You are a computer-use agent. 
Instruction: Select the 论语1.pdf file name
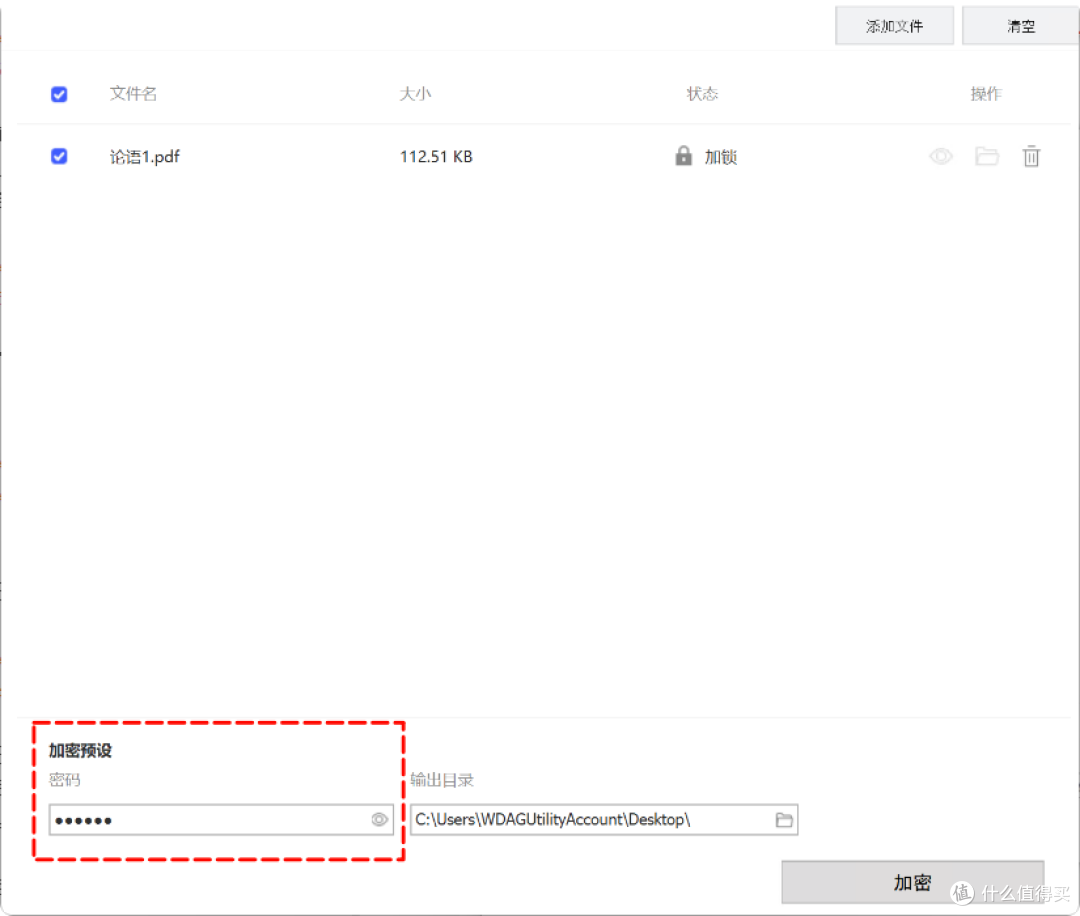point(145,157)
